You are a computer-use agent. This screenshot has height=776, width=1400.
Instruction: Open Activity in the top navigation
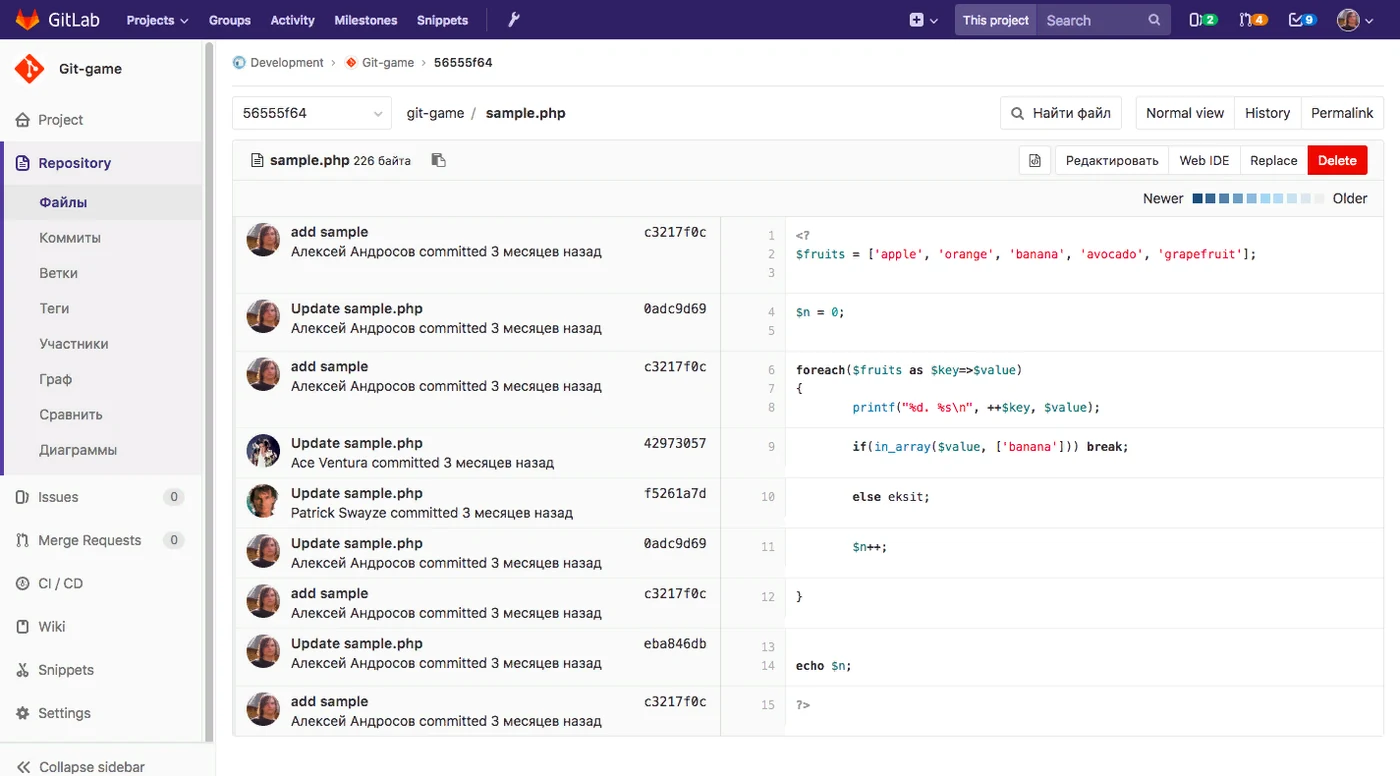(x=293, y=20)
